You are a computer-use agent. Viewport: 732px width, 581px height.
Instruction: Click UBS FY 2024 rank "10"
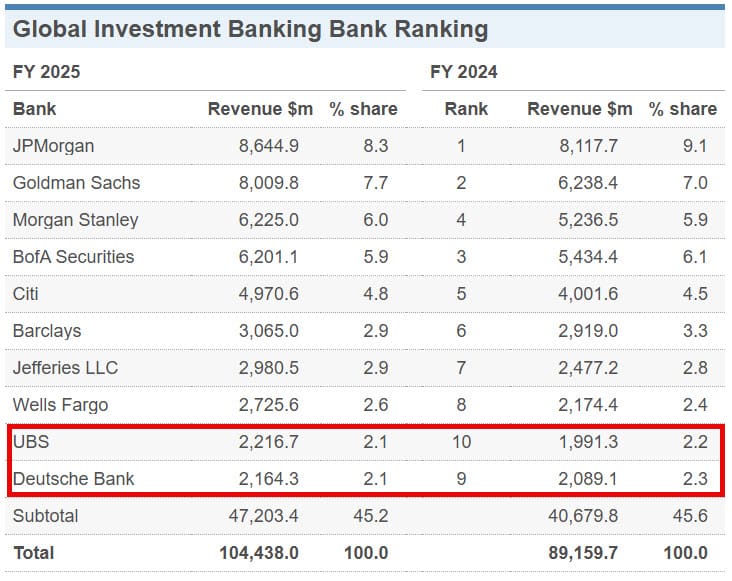click(x=461, y=441)
